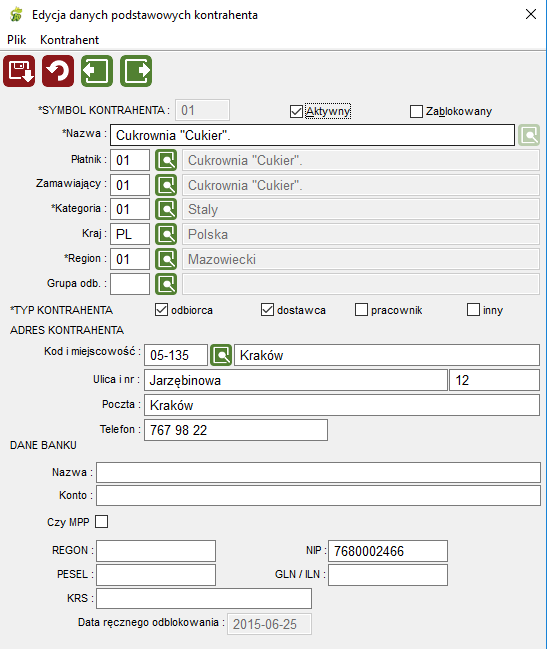Enable the Zablokowany checkbox
547x649 pixels.
pyautogui.click(x=416, y=111)
